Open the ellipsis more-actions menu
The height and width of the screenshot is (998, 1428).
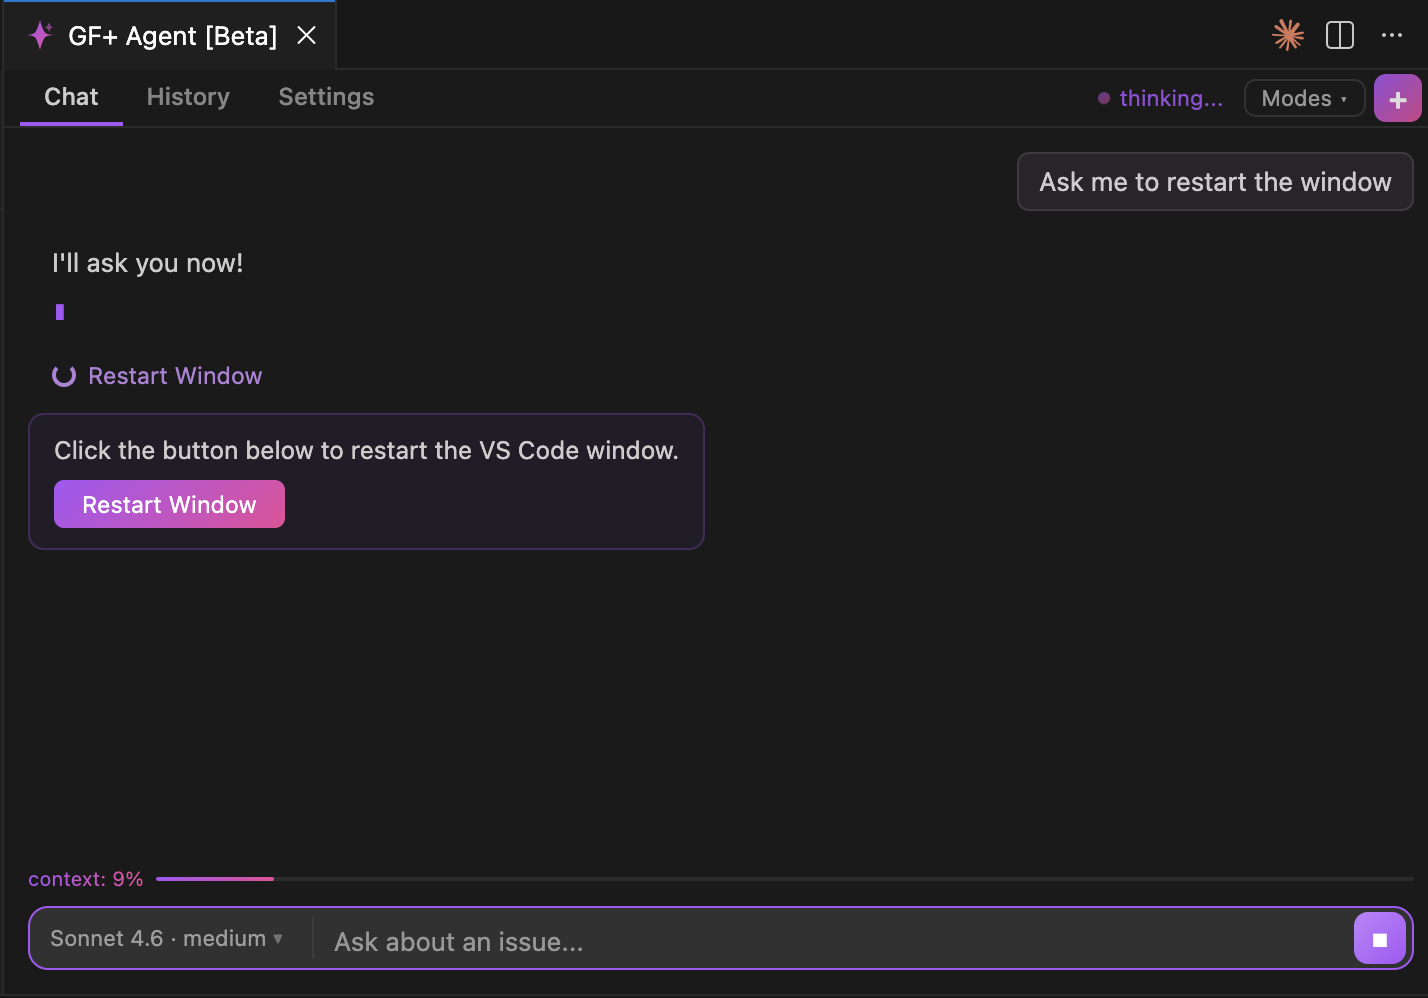(1392, 35)
